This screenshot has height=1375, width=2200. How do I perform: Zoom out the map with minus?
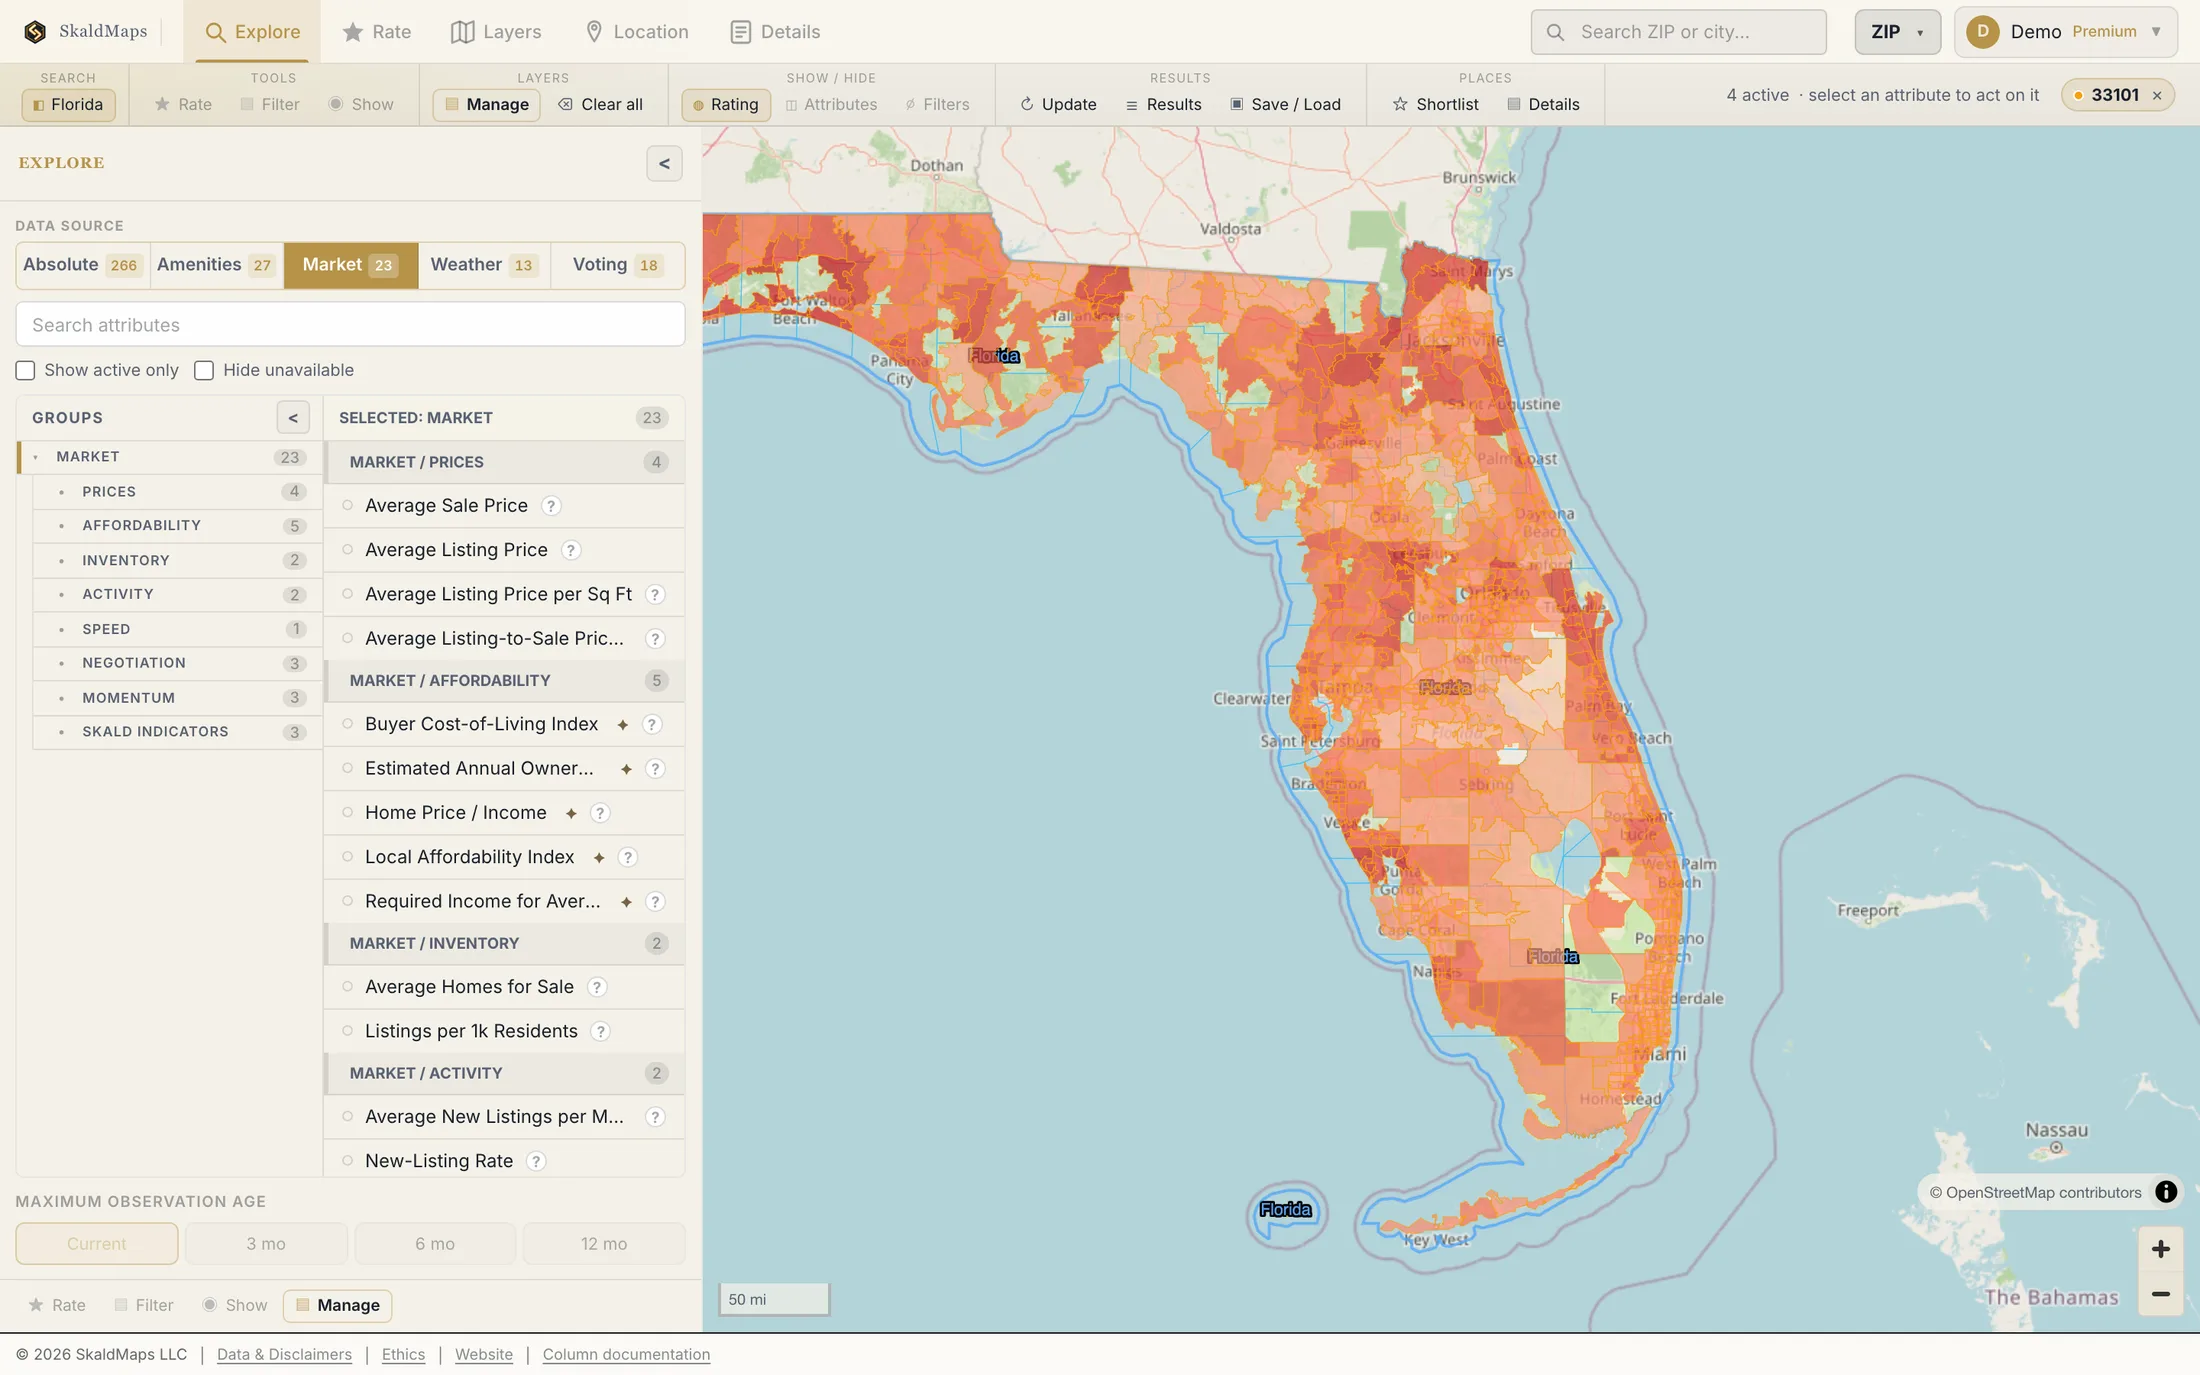point(2160,1294)
